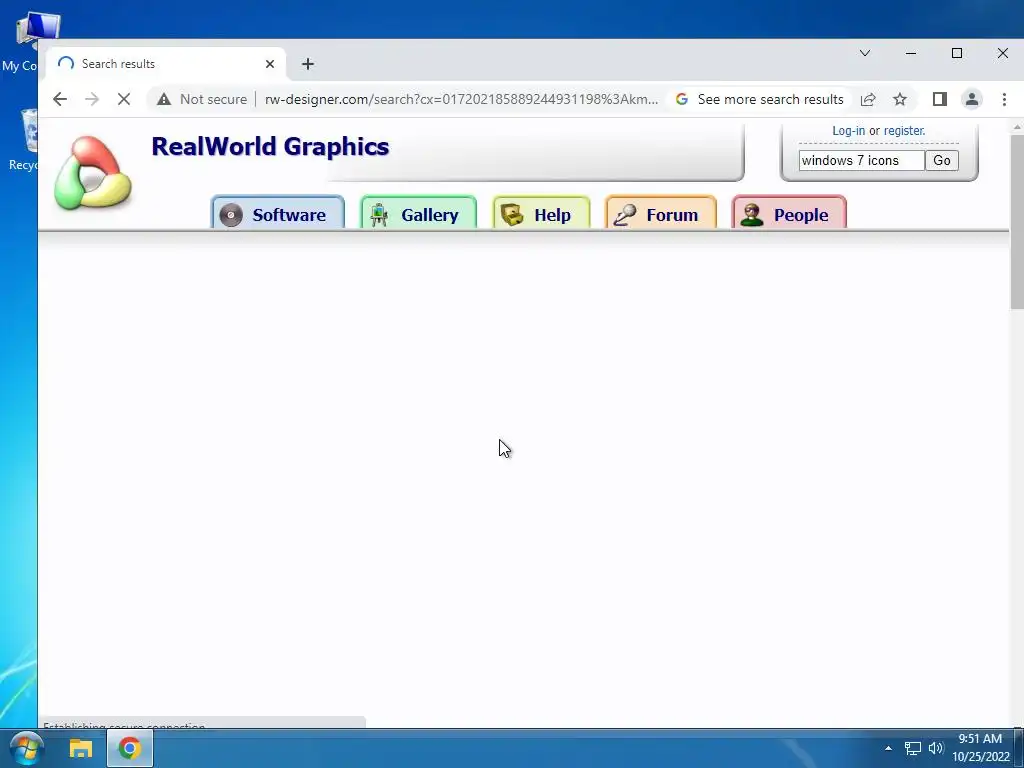Click the register link
The image size is (1024, 768).
904,131
